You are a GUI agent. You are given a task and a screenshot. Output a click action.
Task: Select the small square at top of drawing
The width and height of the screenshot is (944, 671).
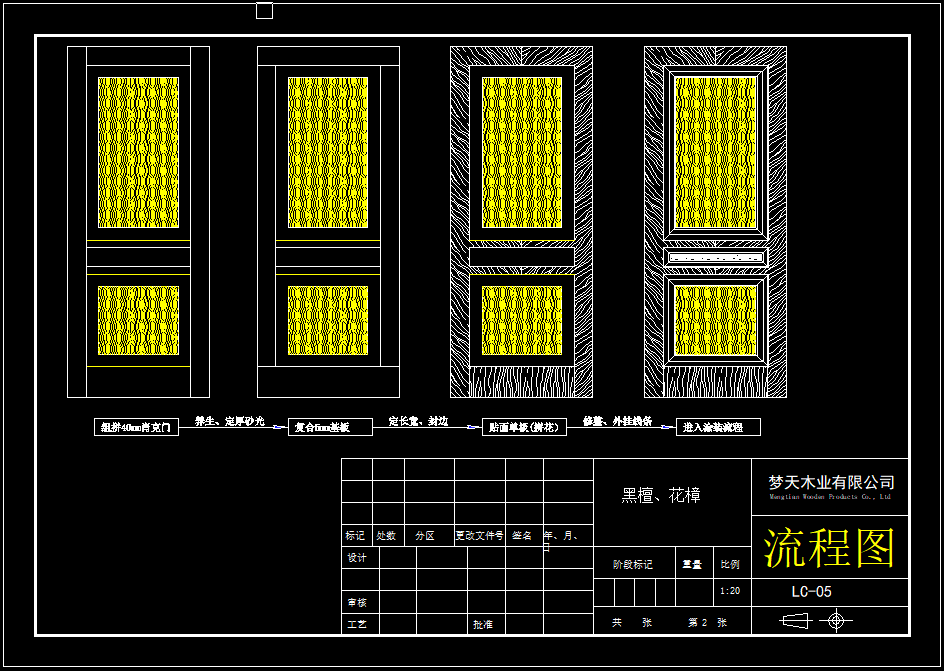[x=264, y=11]
